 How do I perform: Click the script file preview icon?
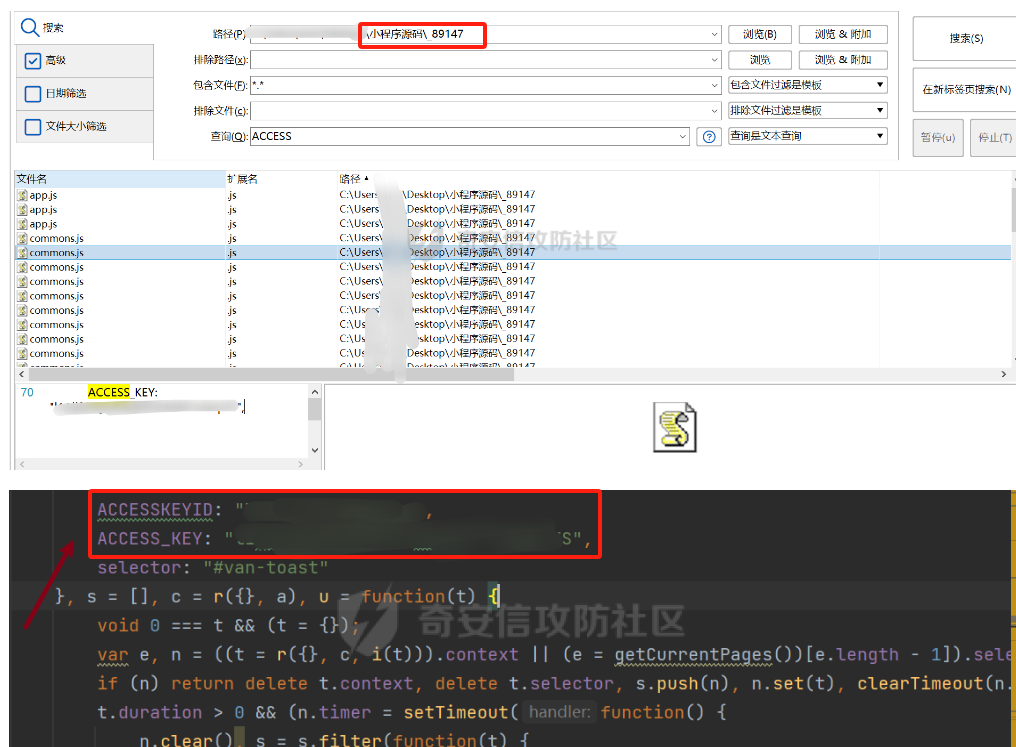point(675,428)
